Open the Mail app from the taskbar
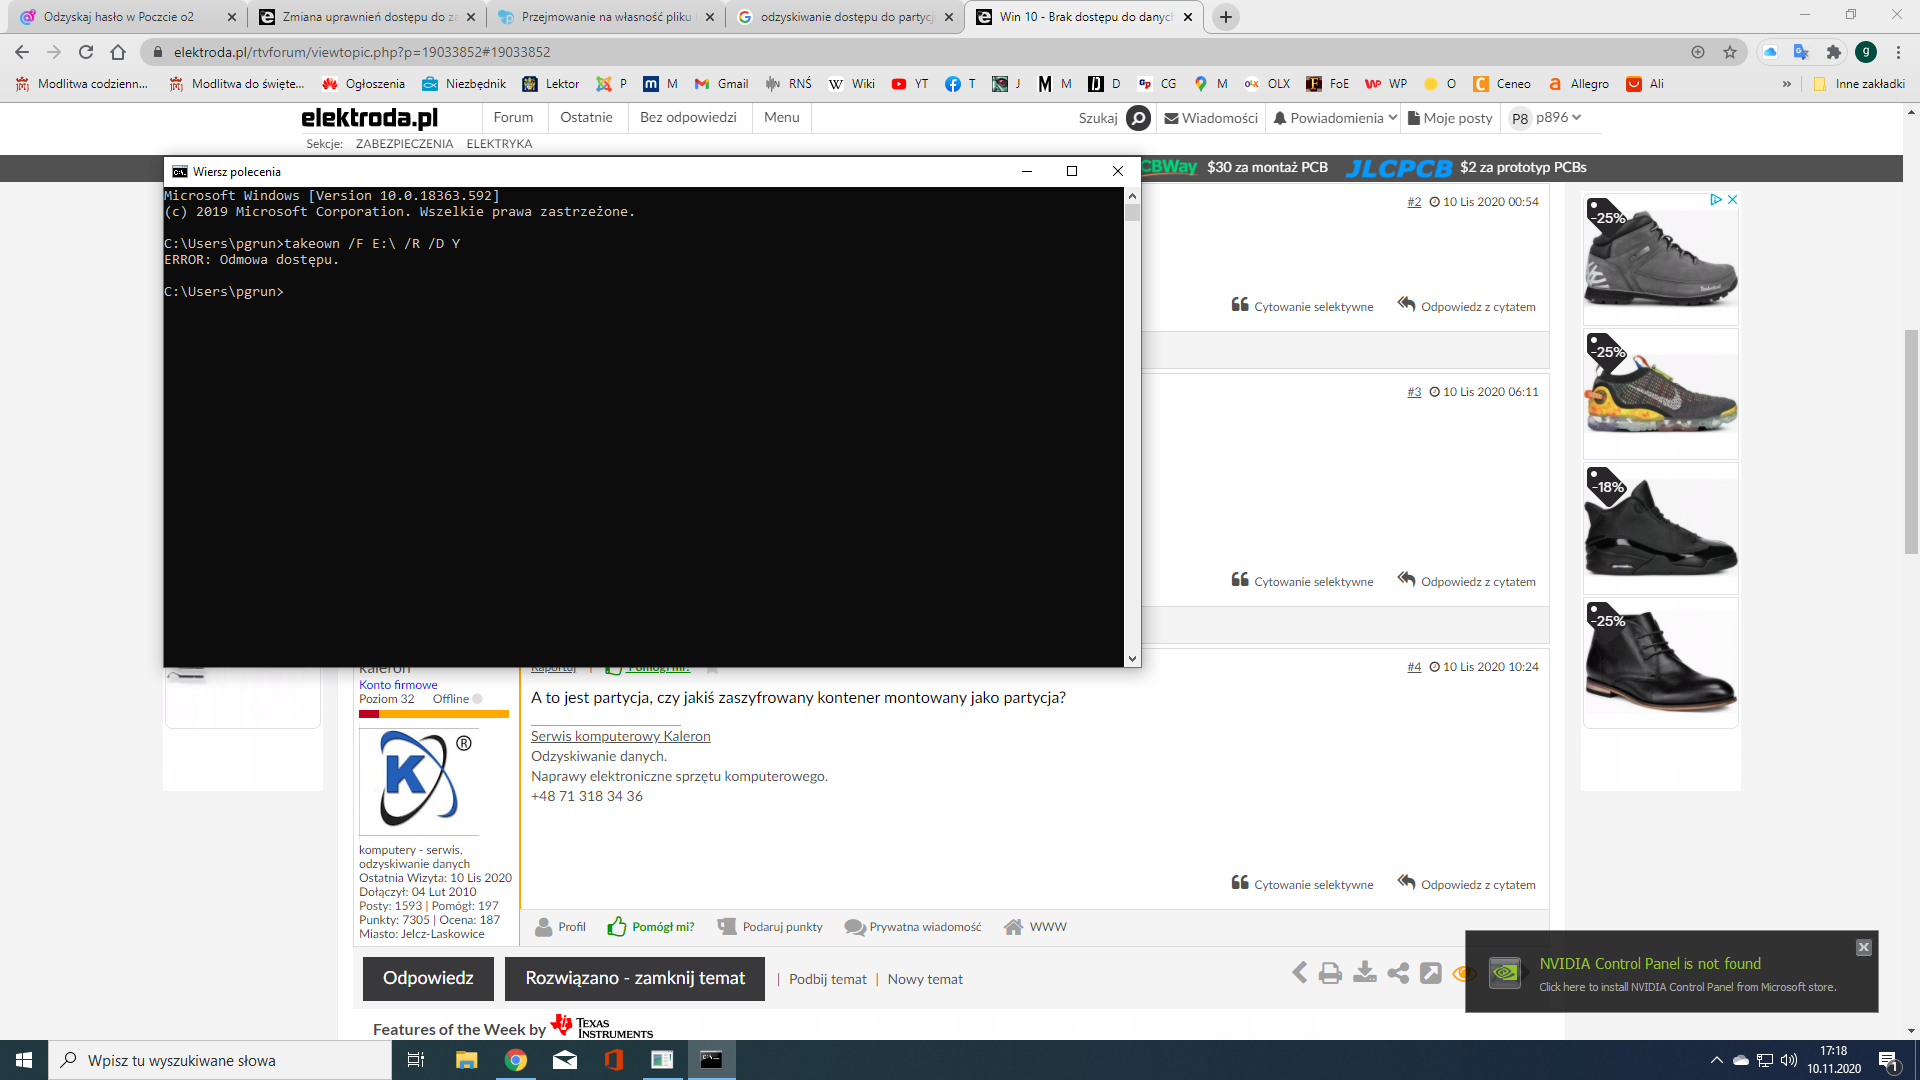Viewport: 1920px width, 1080px height. pyautogui.click(x=565, y=1060)
